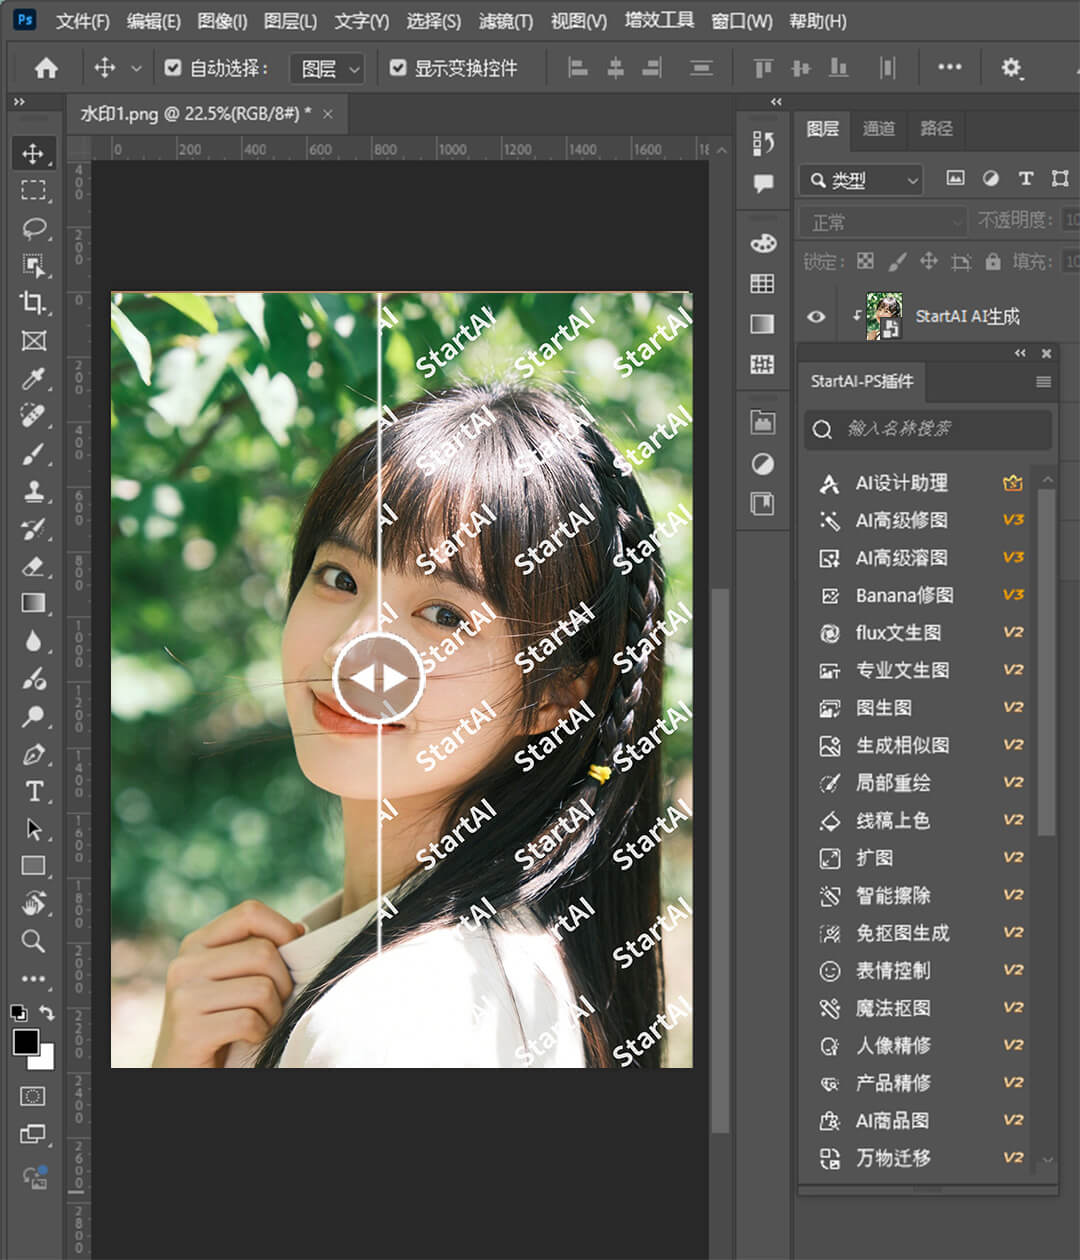Open the options bar settings gear
The height and width of the screenshot is (1260, 1080).
pos(1011,68)
